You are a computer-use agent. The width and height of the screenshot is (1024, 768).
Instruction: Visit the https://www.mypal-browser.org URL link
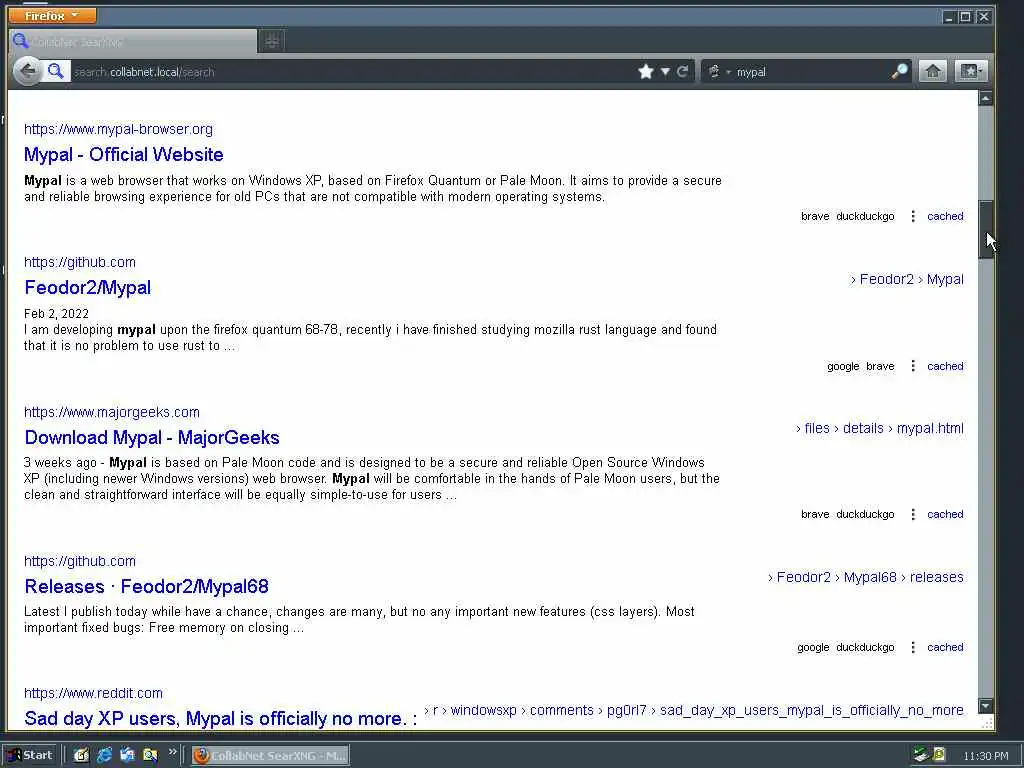pos(118,129)
